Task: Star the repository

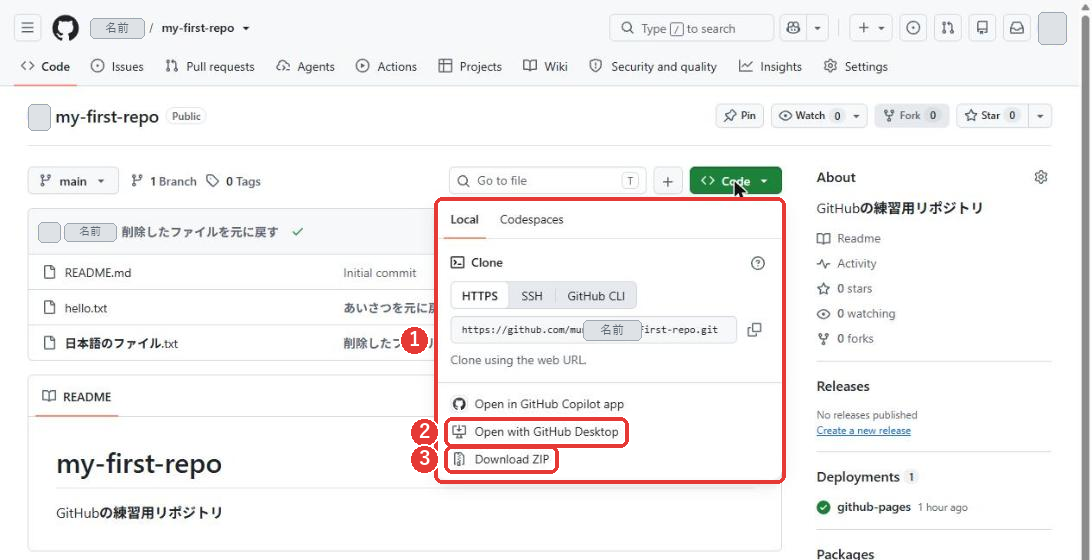Action: click(992, 116)
